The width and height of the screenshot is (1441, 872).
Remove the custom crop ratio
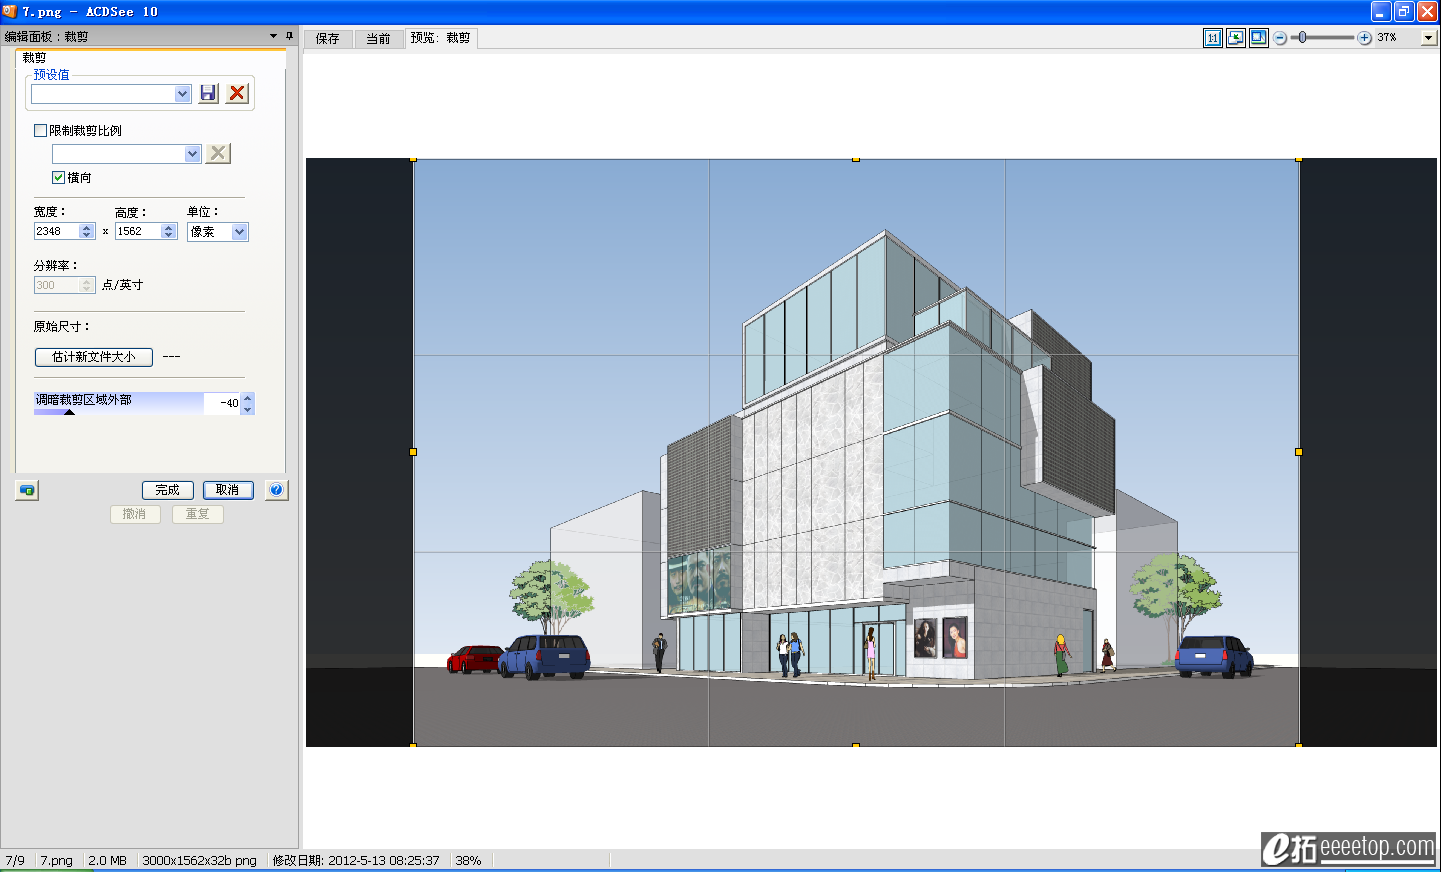(x=218, y=153)
